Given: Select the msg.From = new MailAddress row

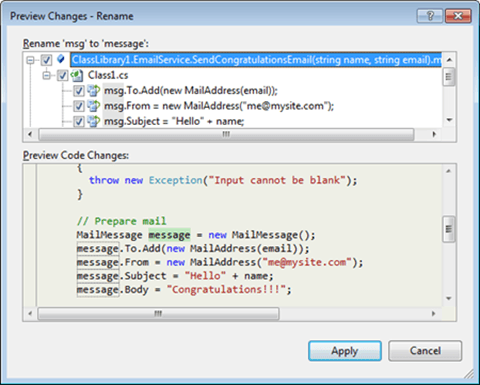Looking at the screenshot, I should click(219, 106).
